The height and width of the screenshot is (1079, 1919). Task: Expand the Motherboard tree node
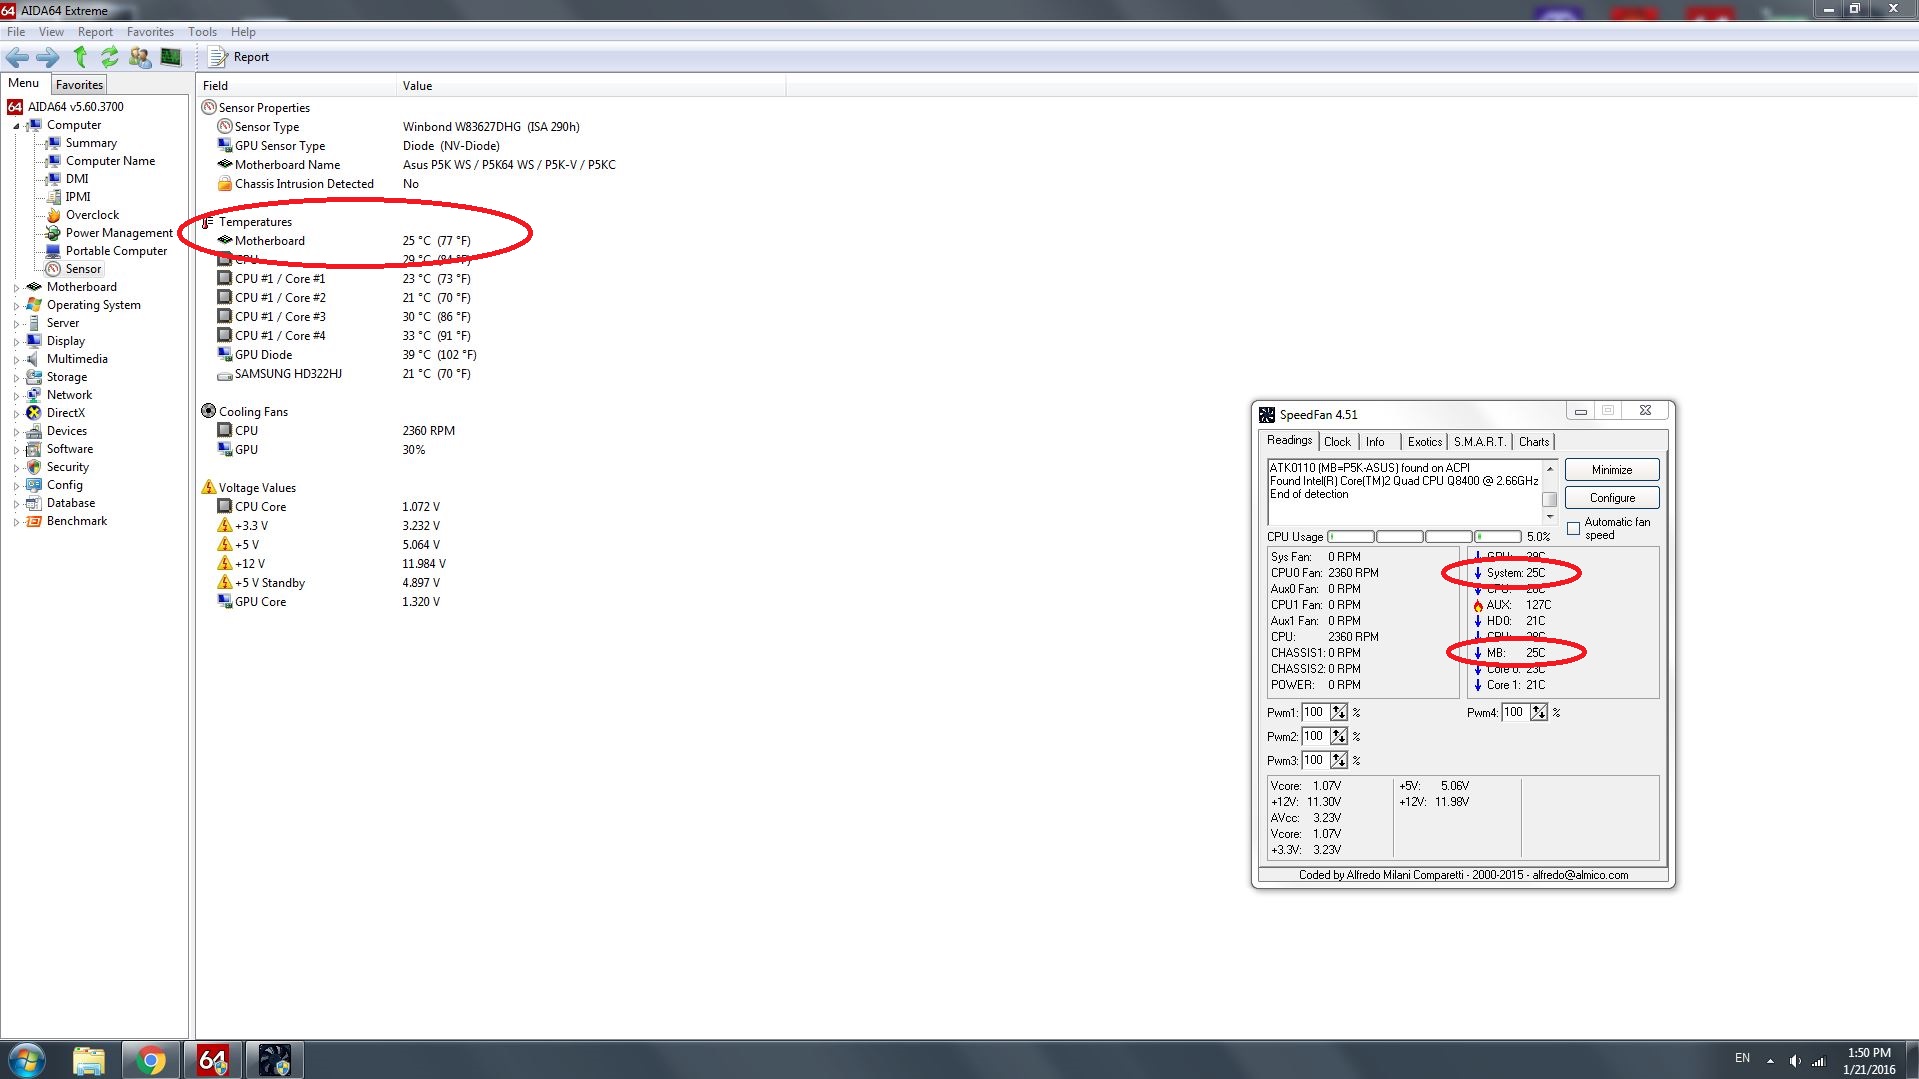click(x=16, y=288)
